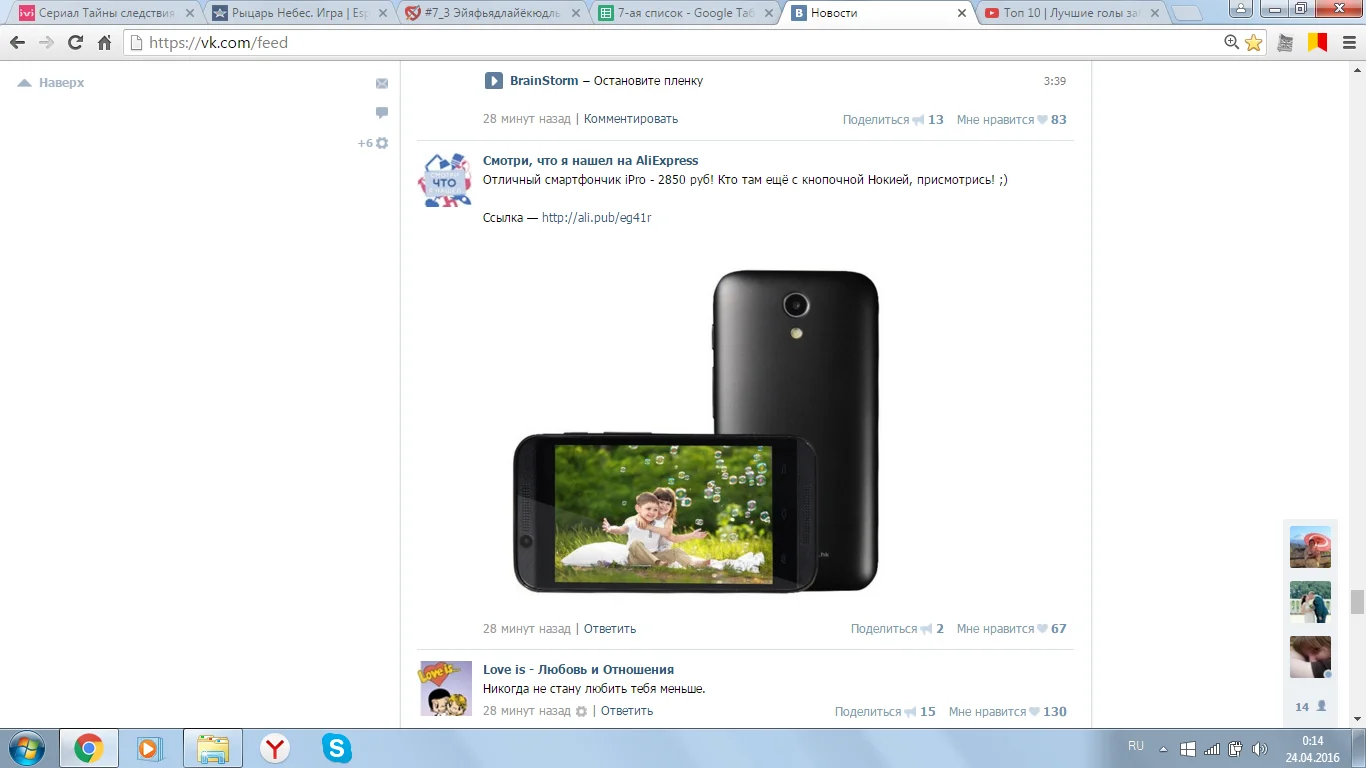1366x768 pixels.
Task: Click the zoom magnifier in the address bar
Action: pos(1232,43)
